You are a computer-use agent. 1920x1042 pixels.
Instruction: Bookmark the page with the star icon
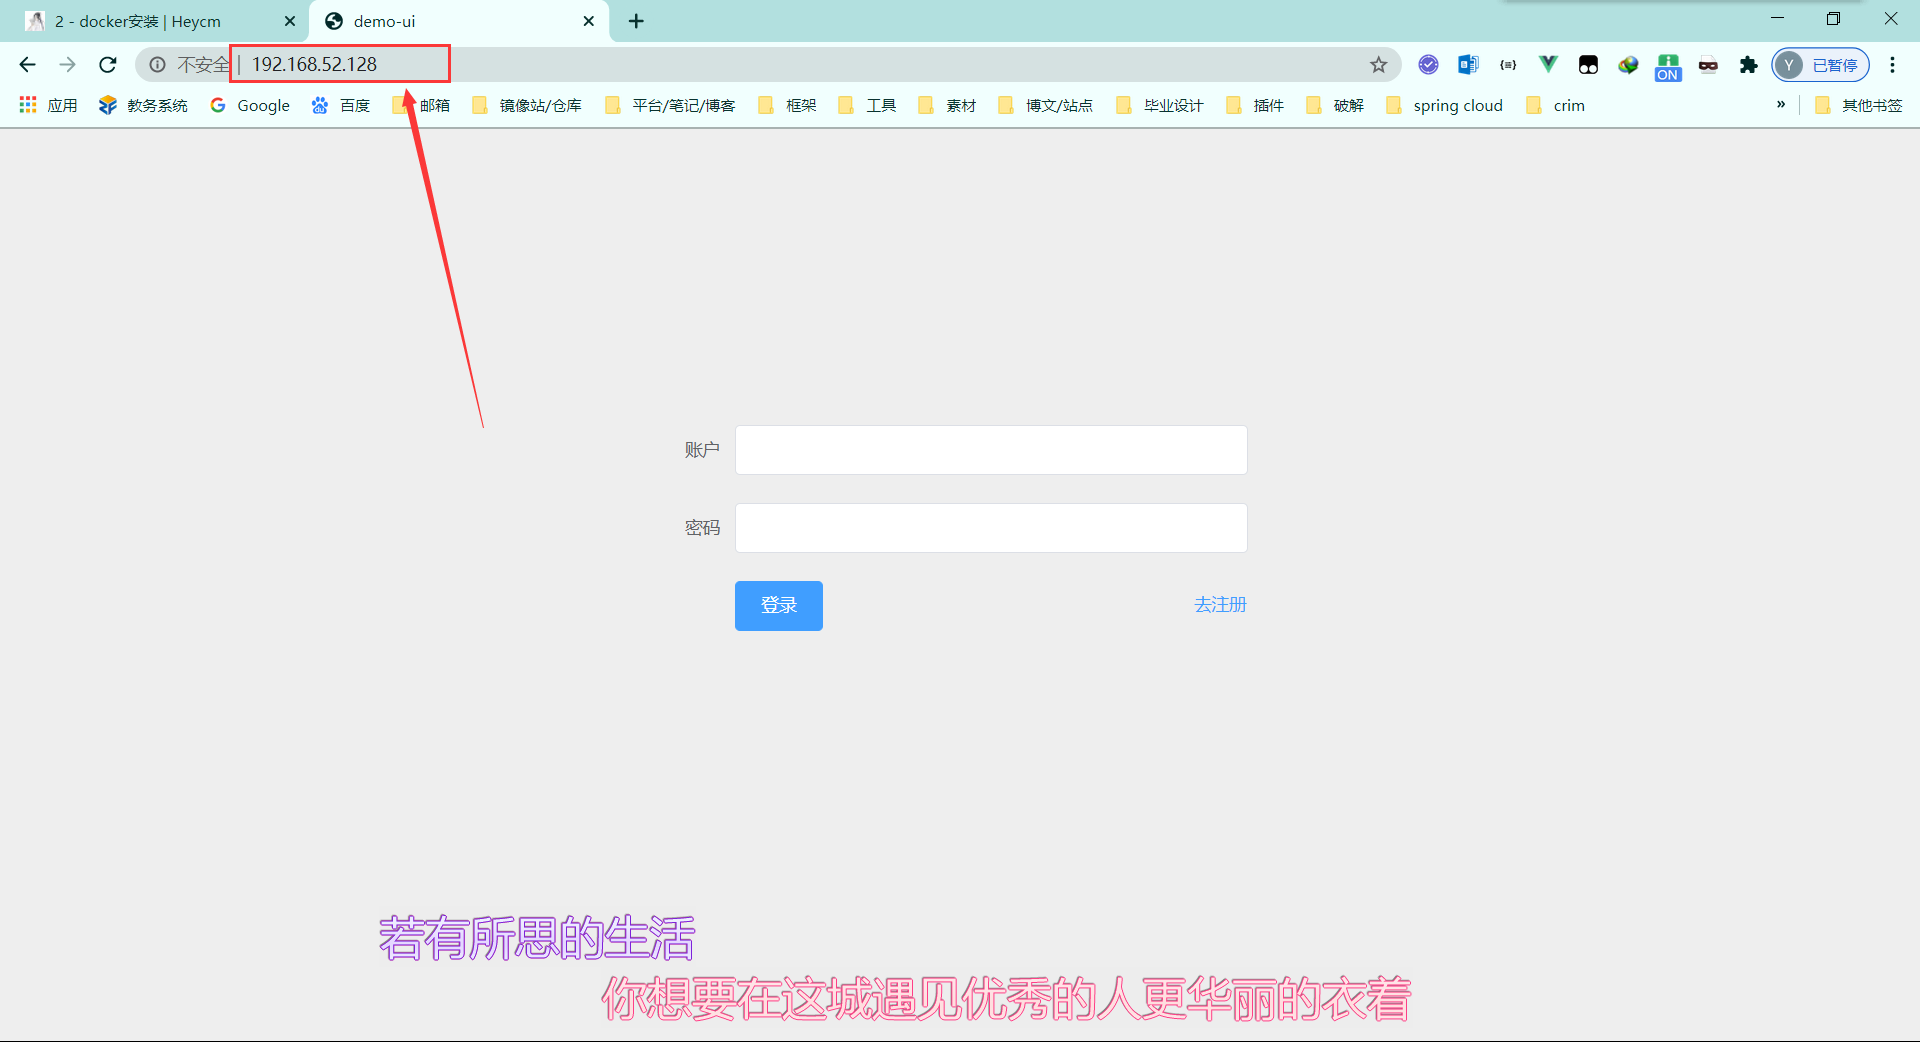tap(1379, 64)
